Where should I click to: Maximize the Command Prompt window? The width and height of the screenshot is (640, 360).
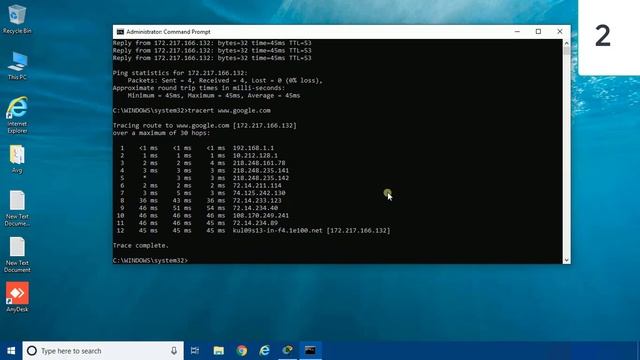(538, 32)
